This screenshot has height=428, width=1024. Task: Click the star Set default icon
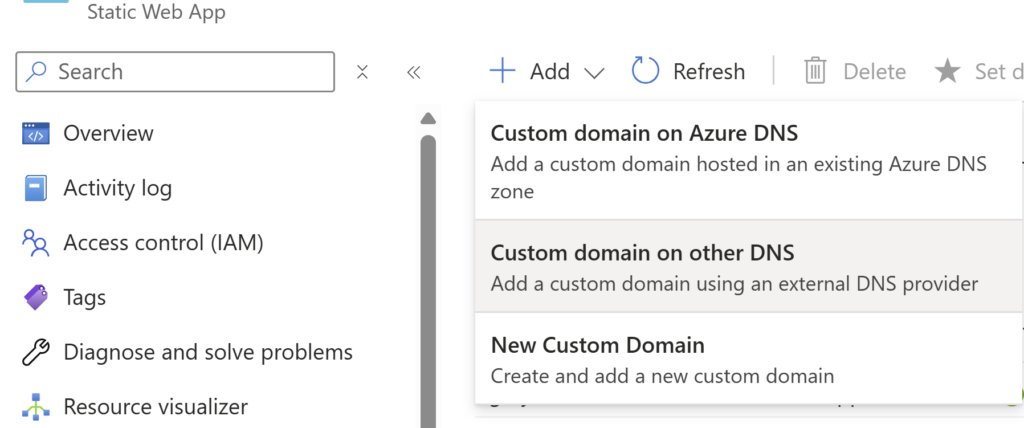(947, 71)
